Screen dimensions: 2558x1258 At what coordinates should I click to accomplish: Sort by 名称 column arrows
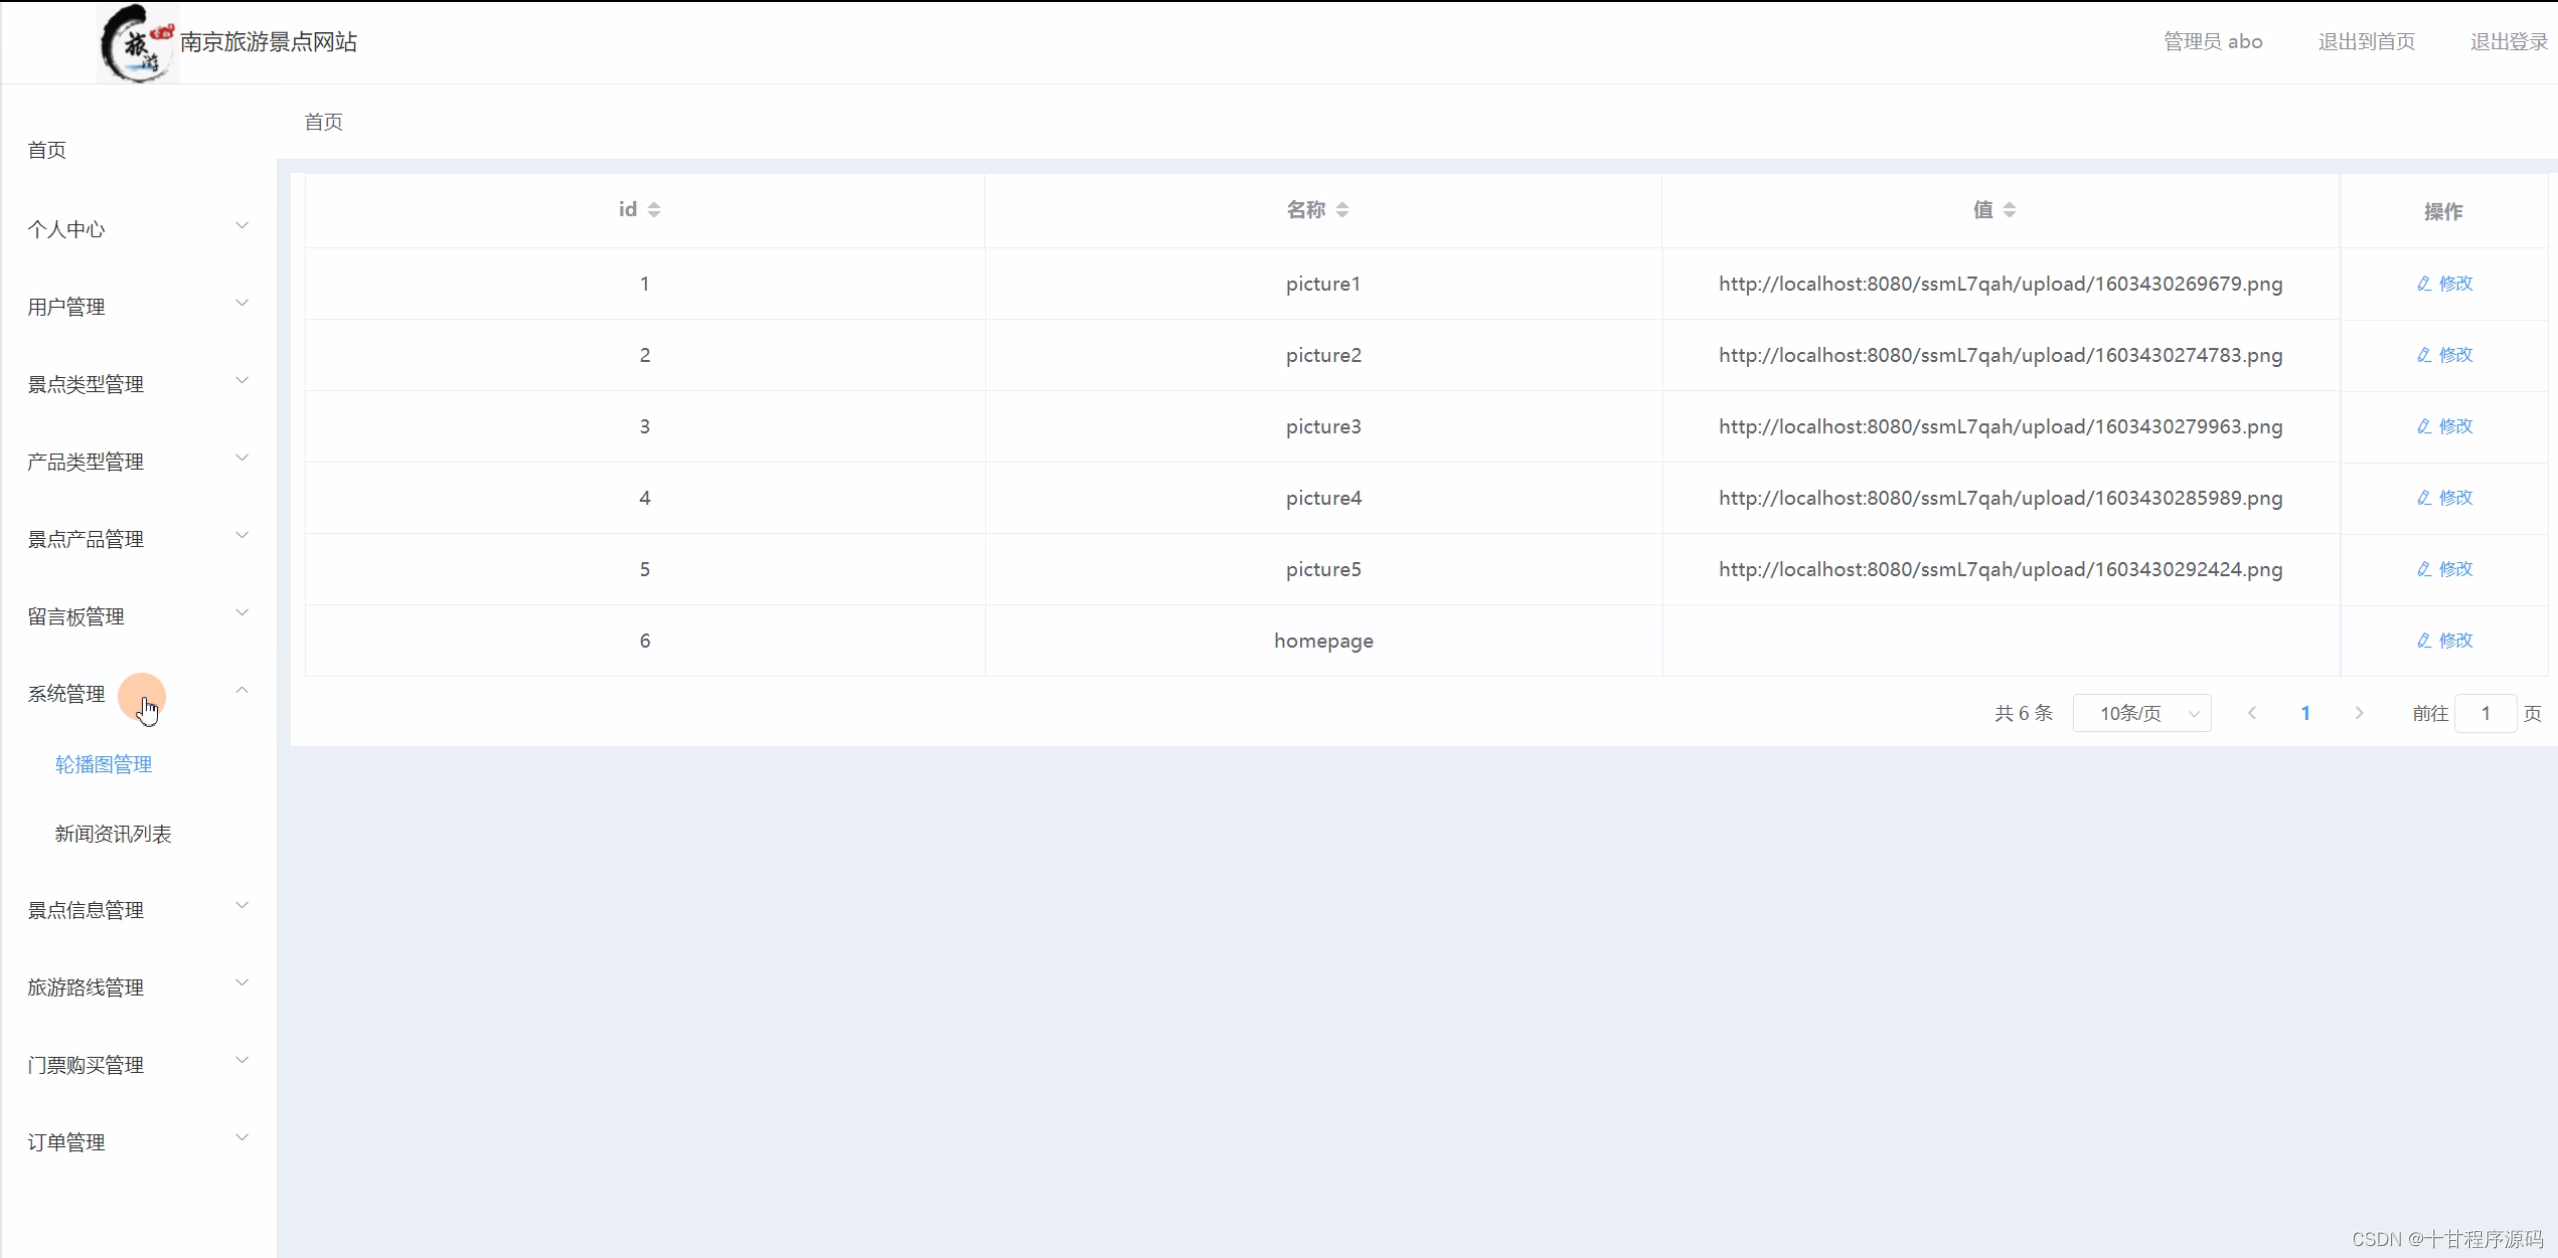[x=1342, y=210]
